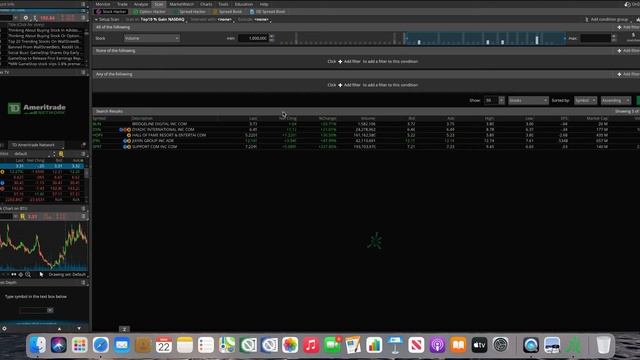Screen dimensions: 640x360
Task: Click the max volume stepper arrows
Action: tap(613, 38)
